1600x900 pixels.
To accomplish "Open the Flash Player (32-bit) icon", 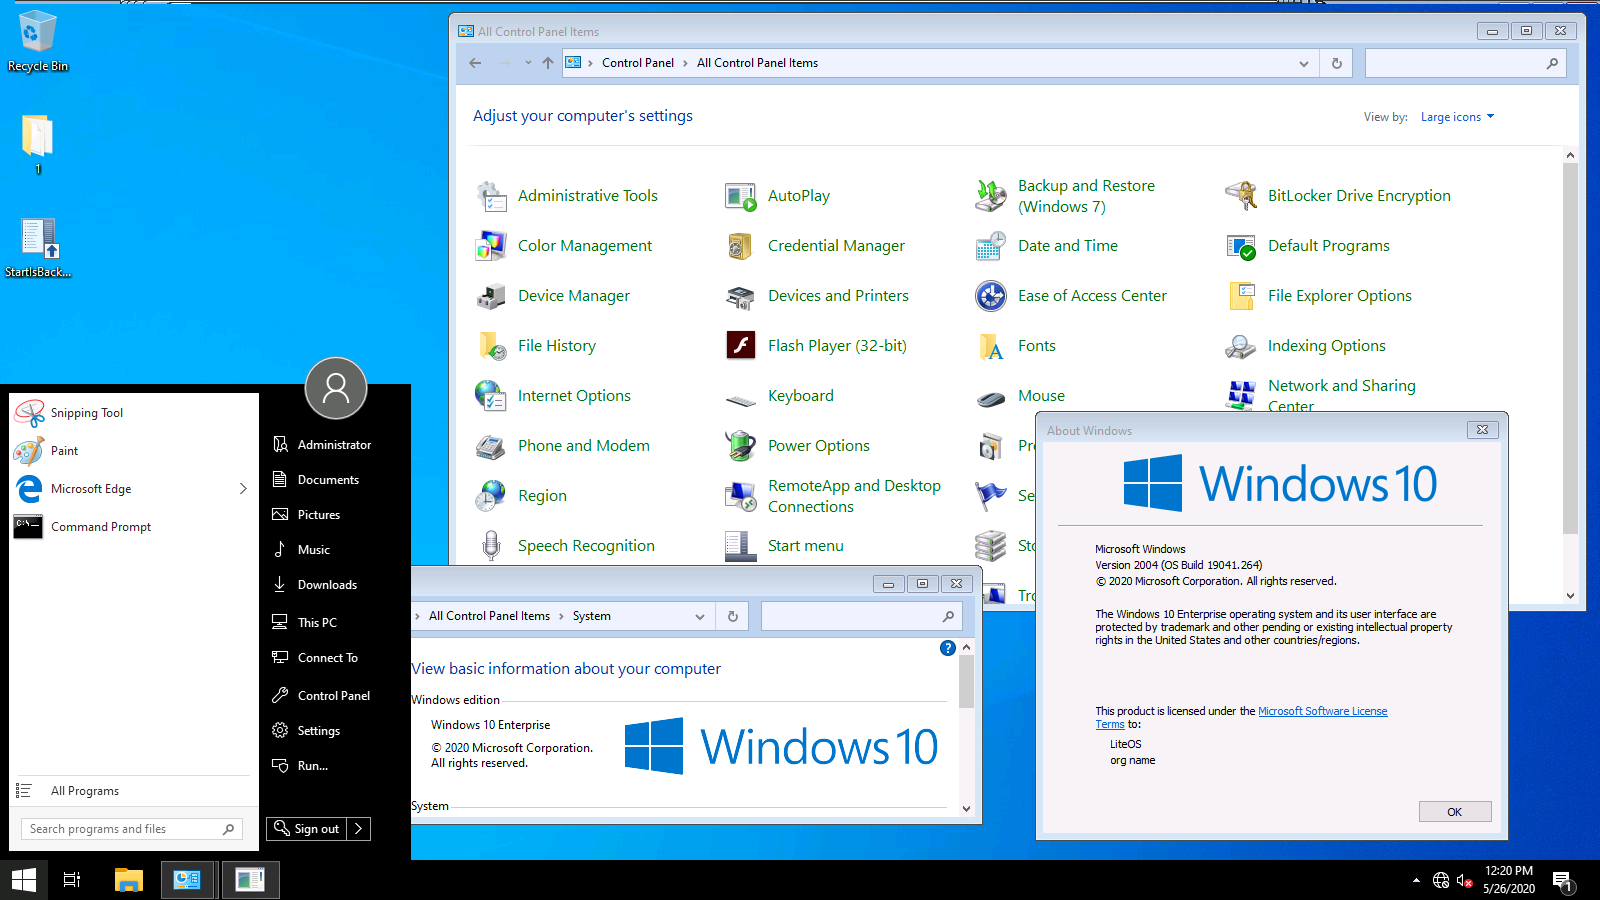I will click(x=741, y=346).
